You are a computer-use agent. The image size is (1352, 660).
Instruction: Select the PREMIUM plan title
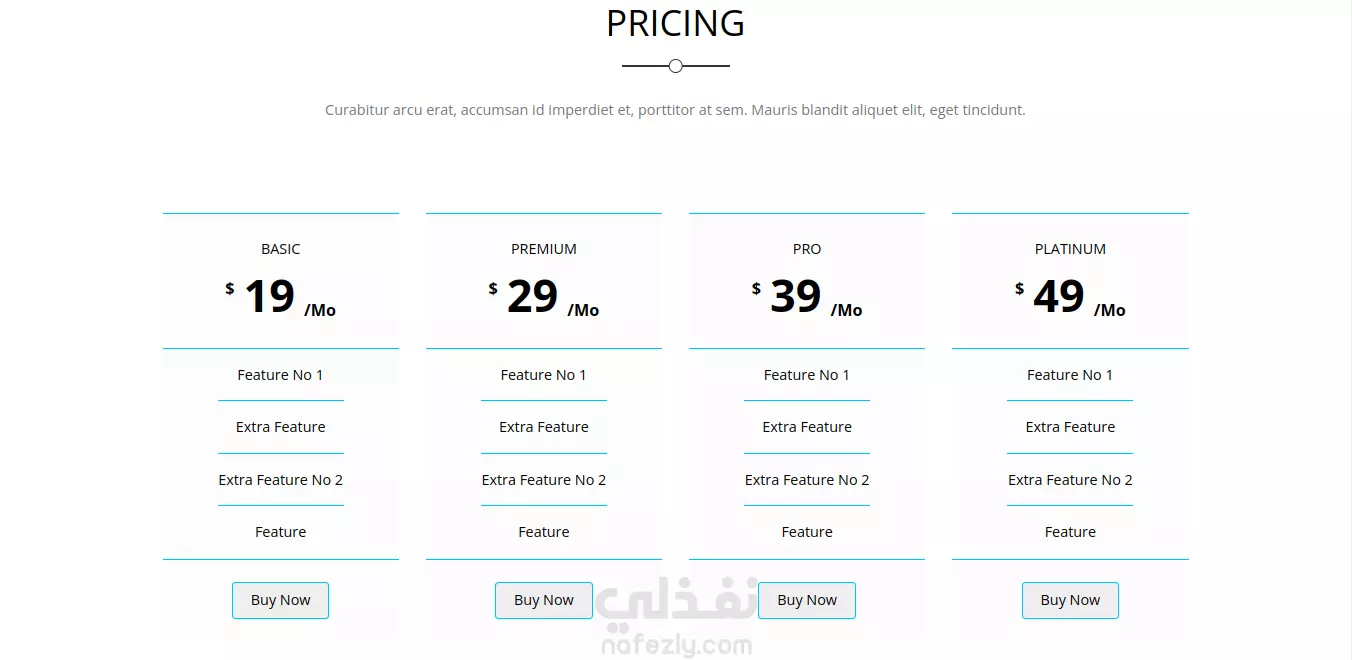tap(543, 249)
